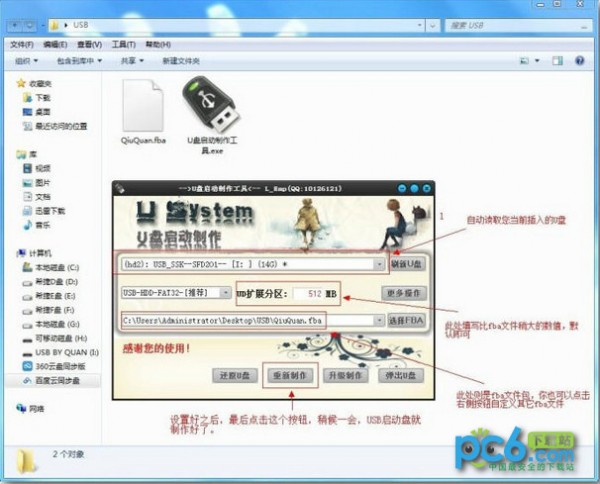
Task: Click the 搜索 USB search box
Action: click(517, 26)
